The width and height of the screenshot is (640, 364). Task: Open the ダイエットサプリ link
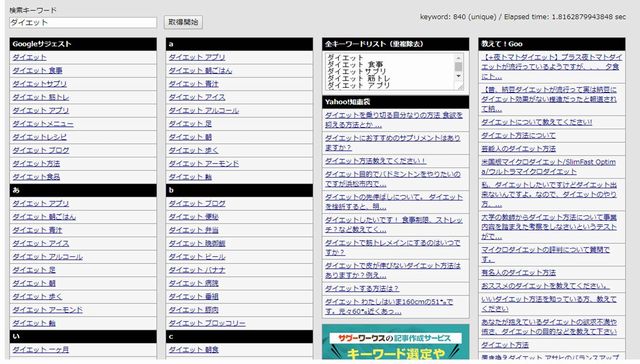(x=39, y=84)
